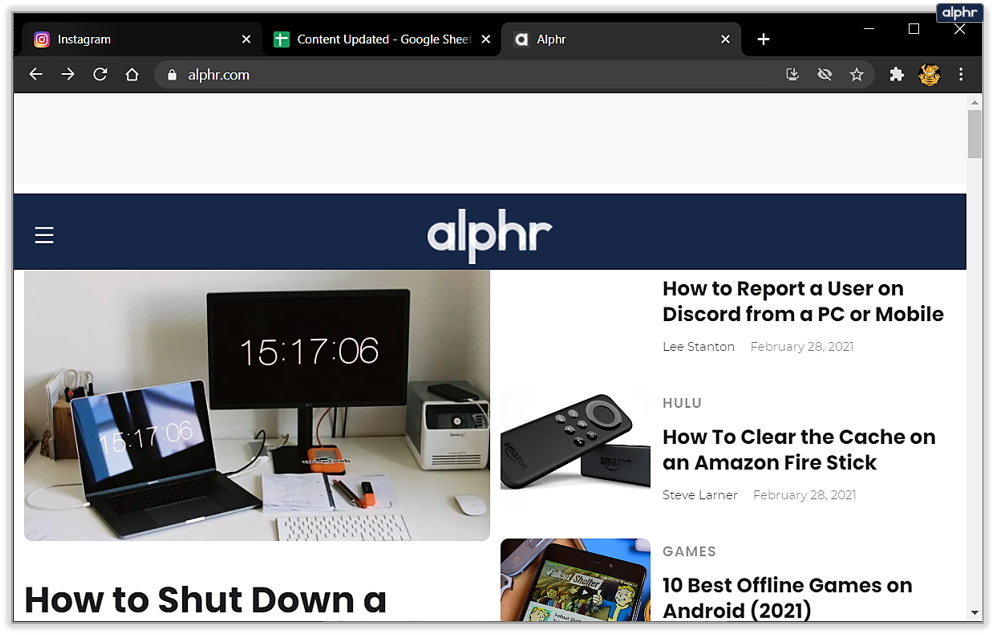Open author Steve Larner's page
The image size is (995, 635).
tap(699, 495)
